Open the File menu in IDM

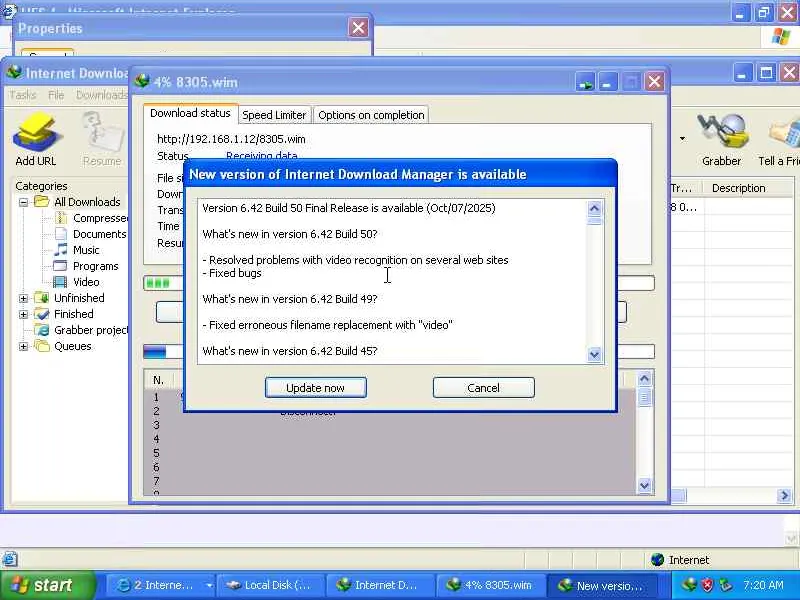[56, 95]
